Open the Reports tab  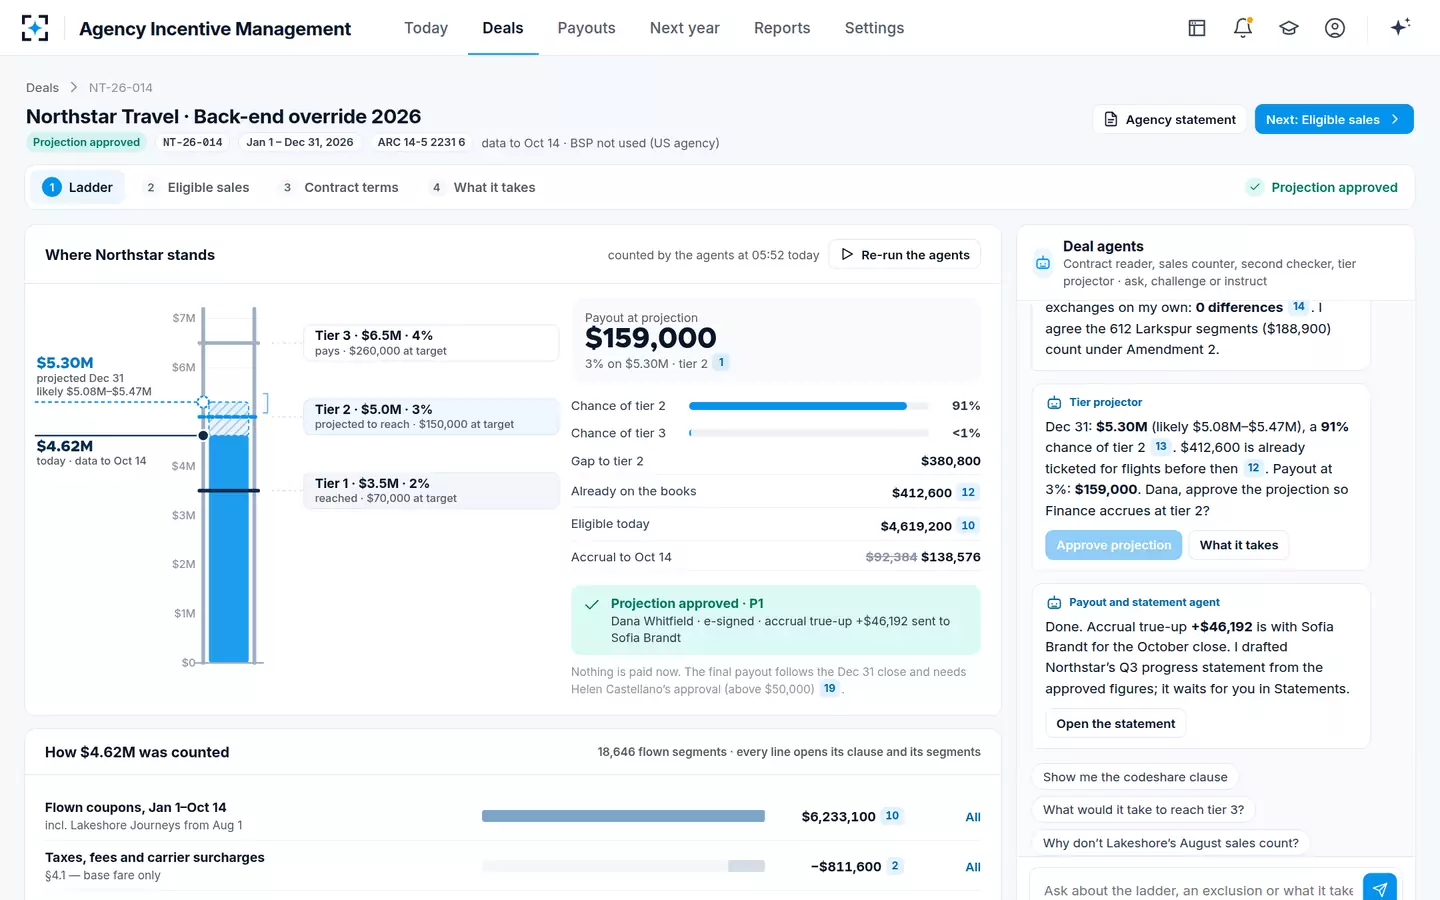[x=782, y=28]
